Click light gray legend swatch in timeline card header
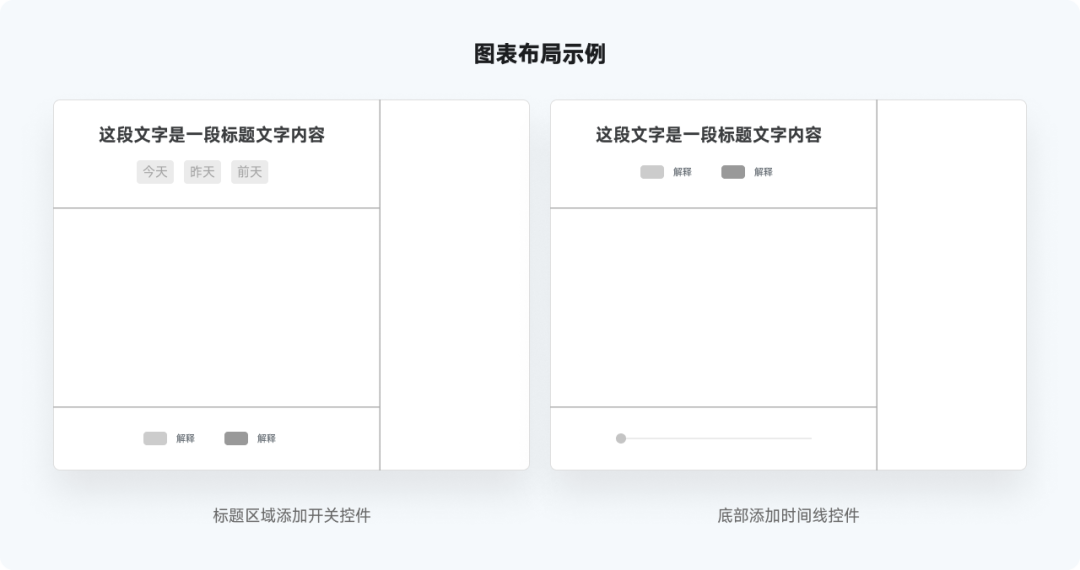The height and width of the screenshot is (570, 1080). click(x=652, y=172)
